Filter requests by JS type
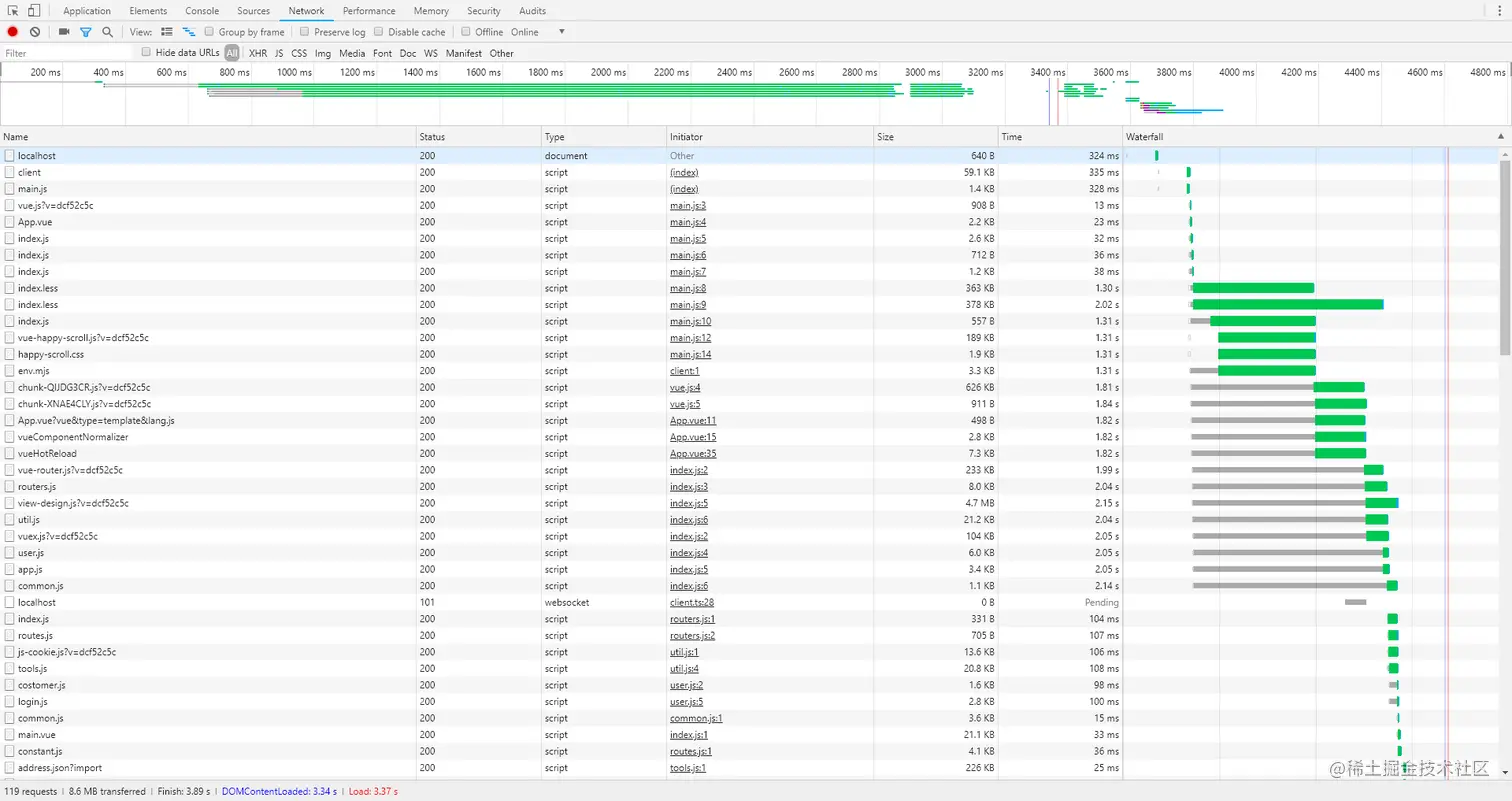Screen dimensions: 1512x801 click(x=279, y=53)
